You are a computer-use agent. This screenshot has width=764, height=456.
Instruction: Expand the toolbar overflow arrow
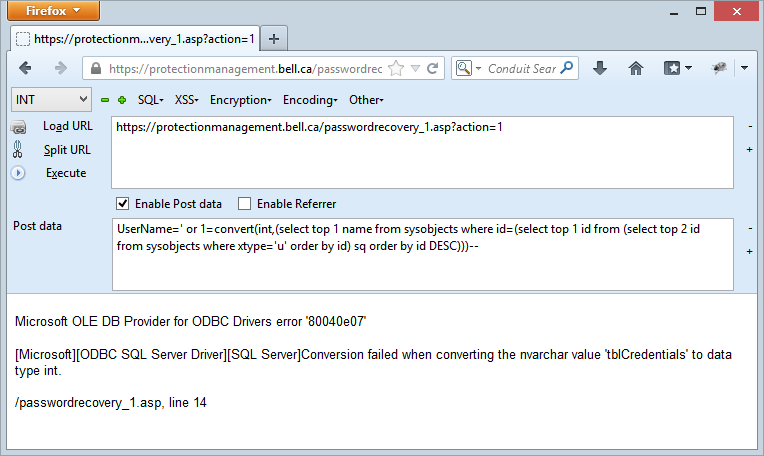(745, 68)
